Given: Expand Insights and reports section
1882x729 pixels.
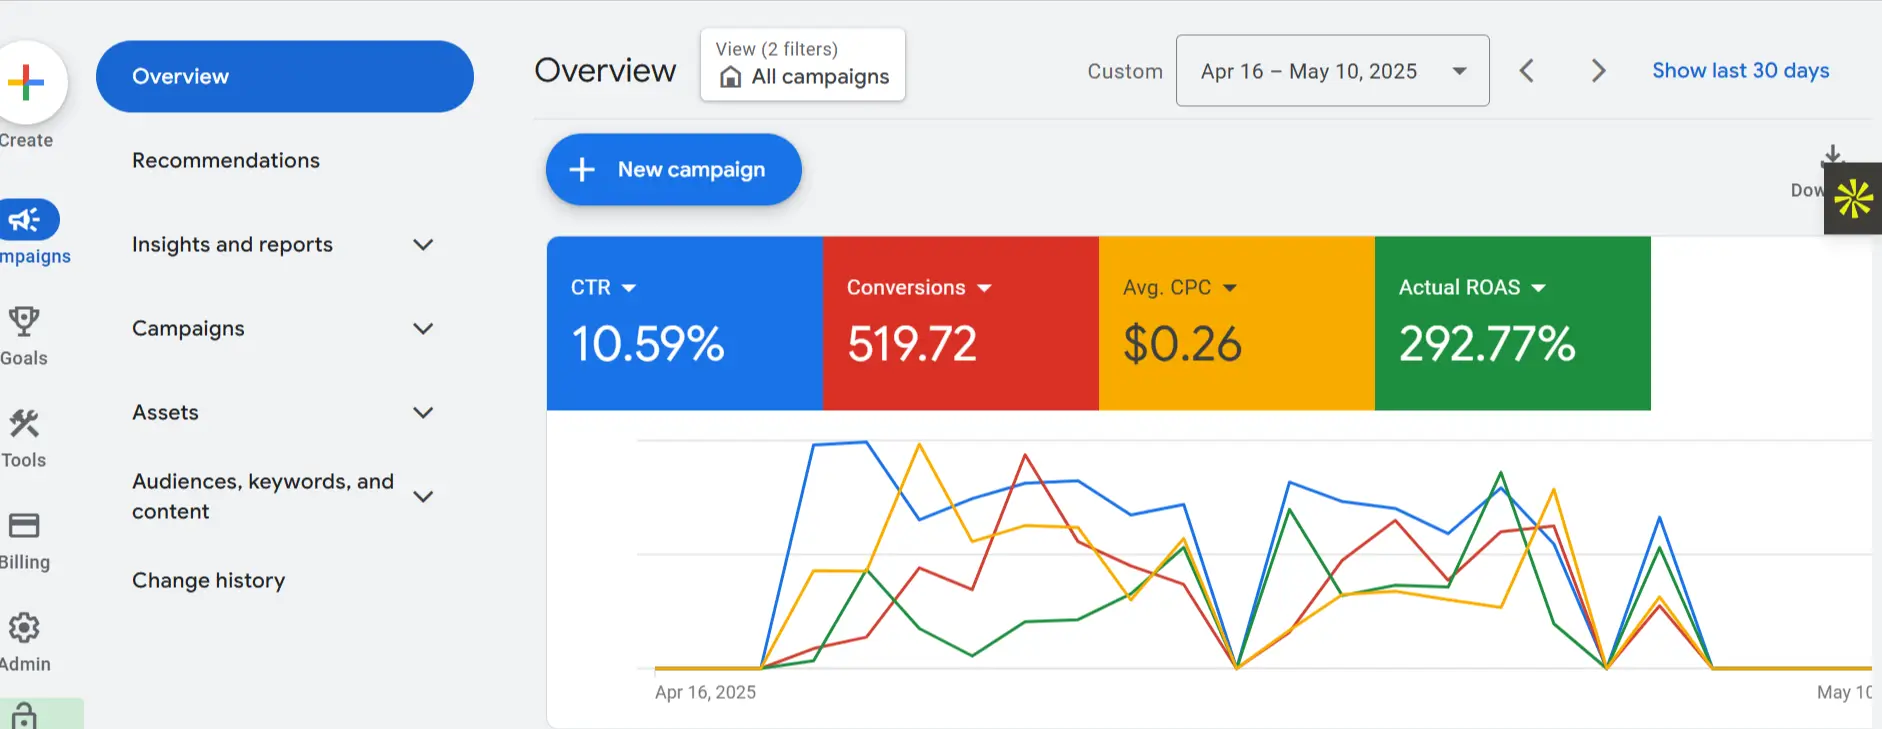Looking at the screenshot, I should (x=423, y=245).
